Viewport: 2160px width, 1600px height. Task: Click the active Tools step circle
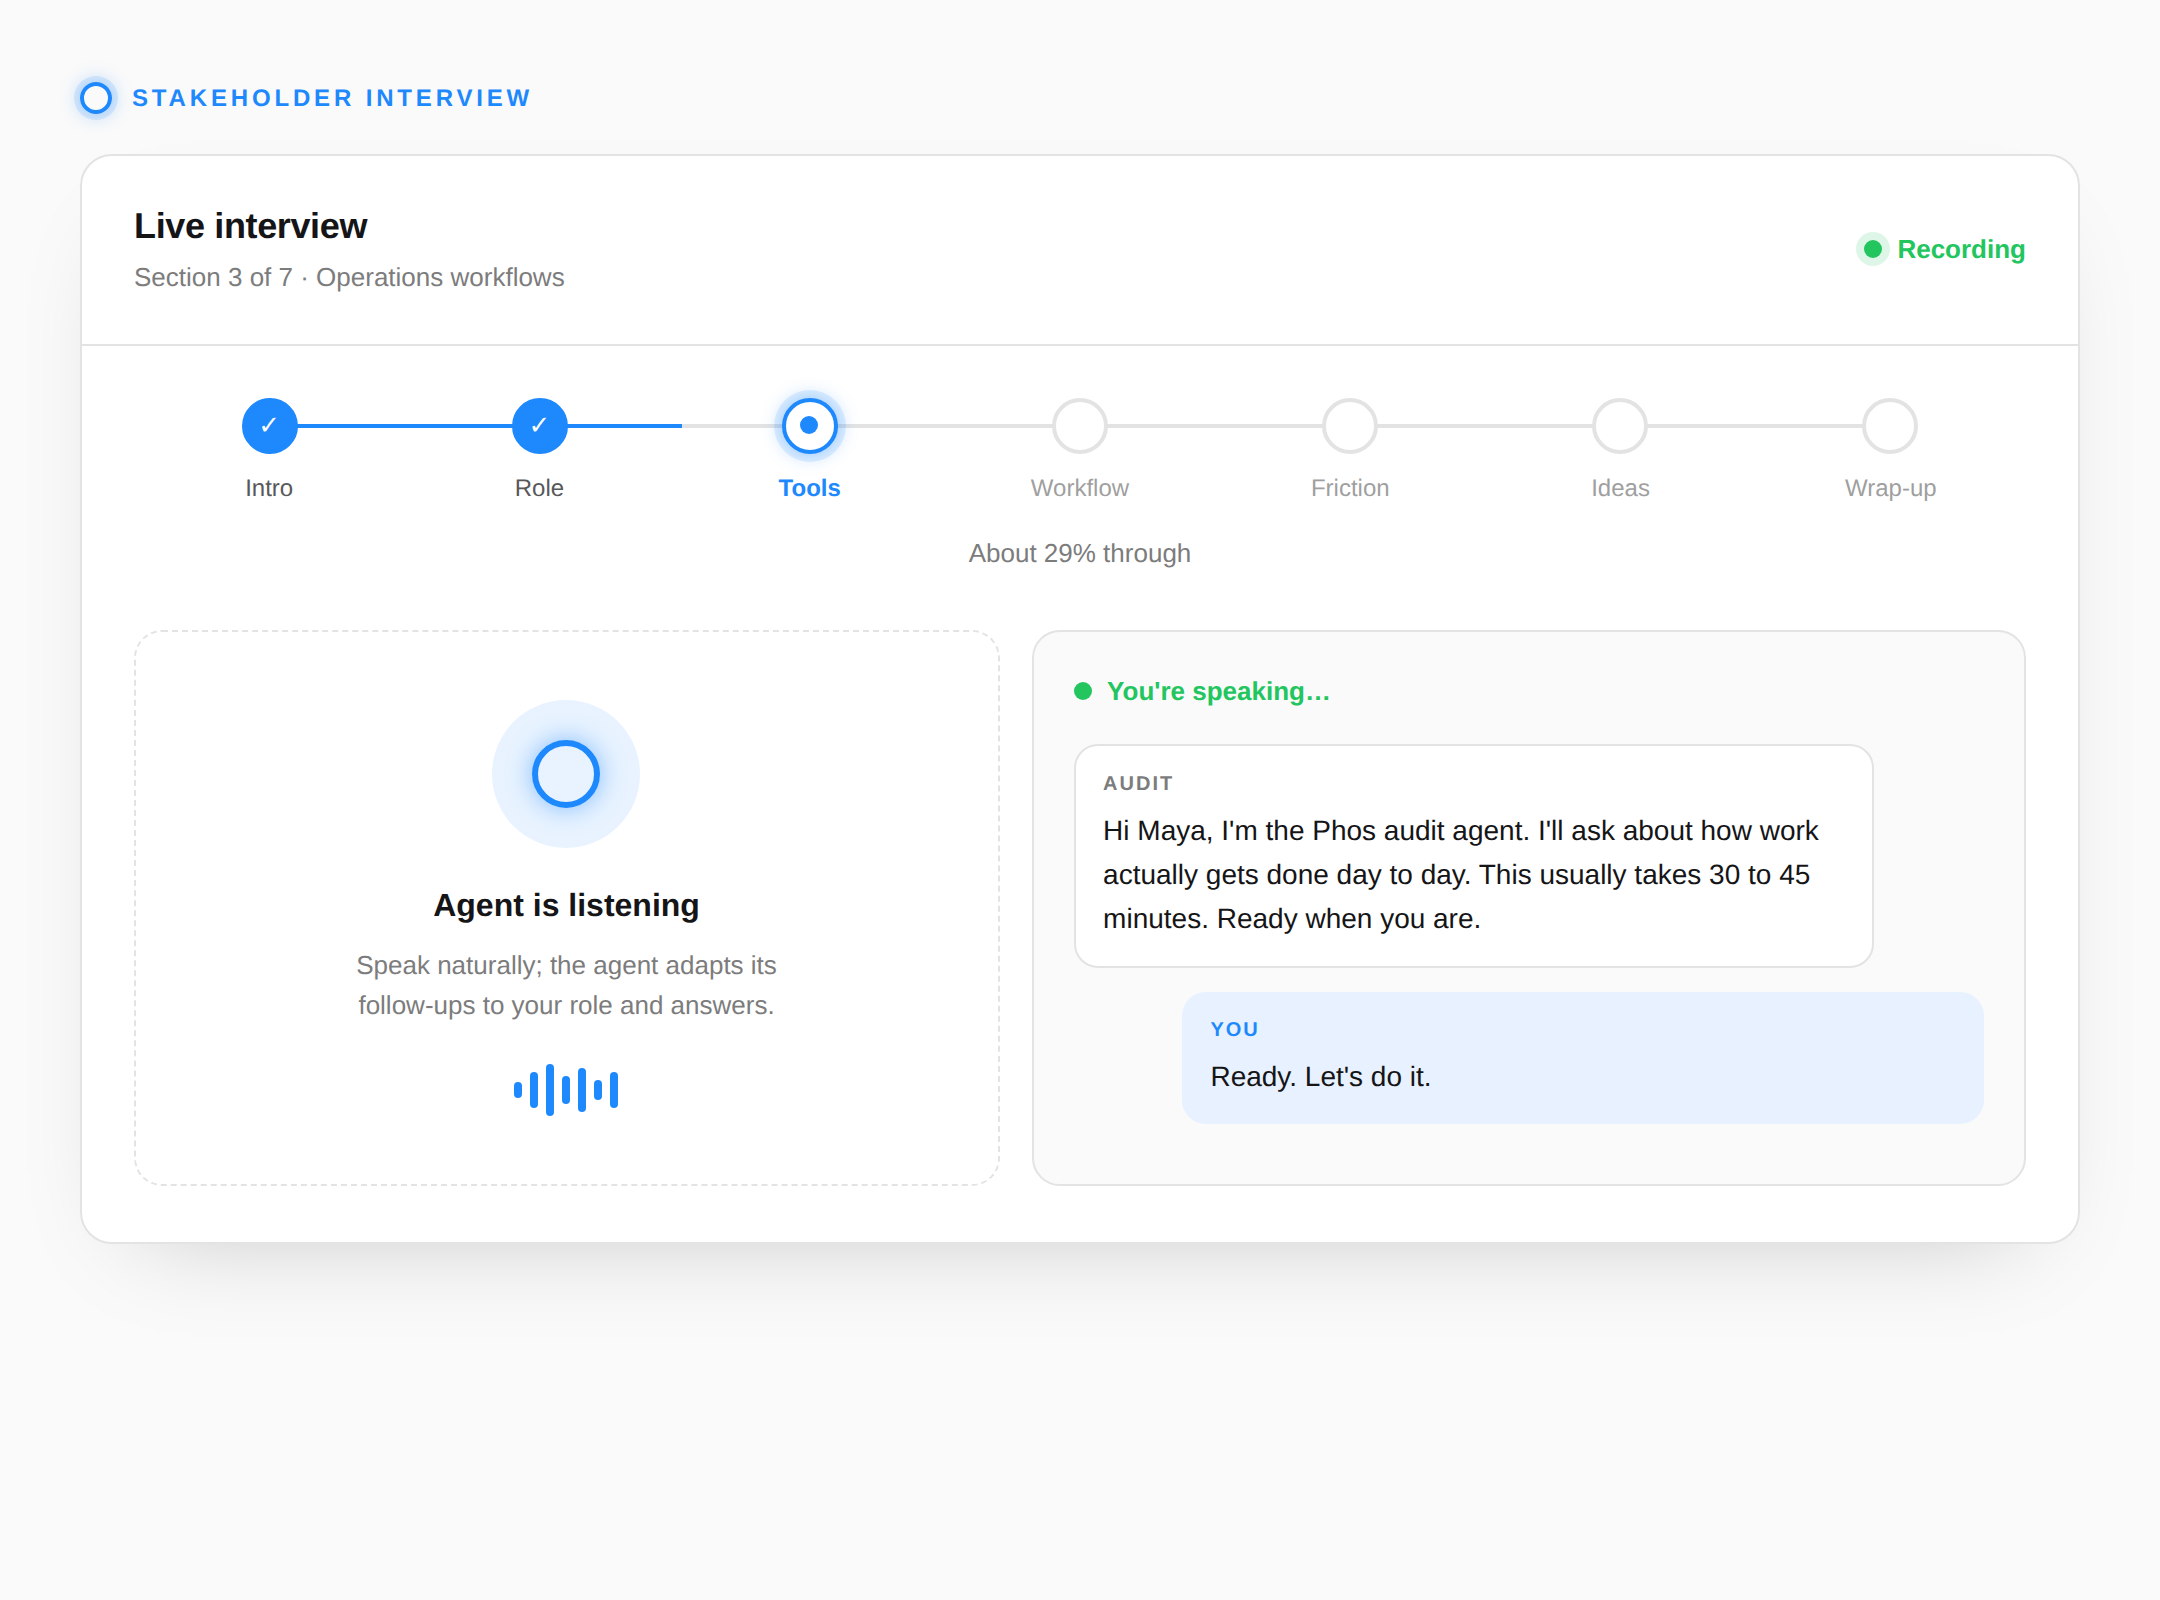click(x=810, y=426)
